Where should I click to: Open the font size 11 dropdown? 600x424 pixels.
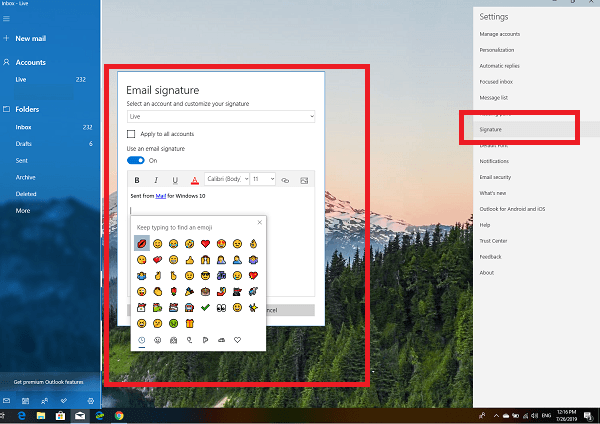(x=262, y=179)
